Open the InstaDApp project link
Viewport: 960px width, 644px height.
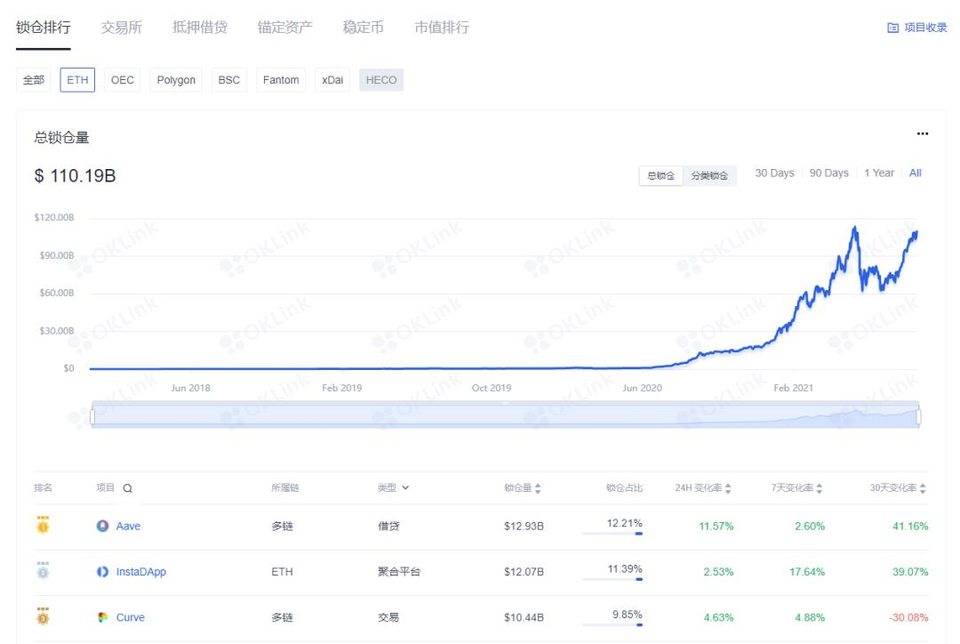point(141,572)
